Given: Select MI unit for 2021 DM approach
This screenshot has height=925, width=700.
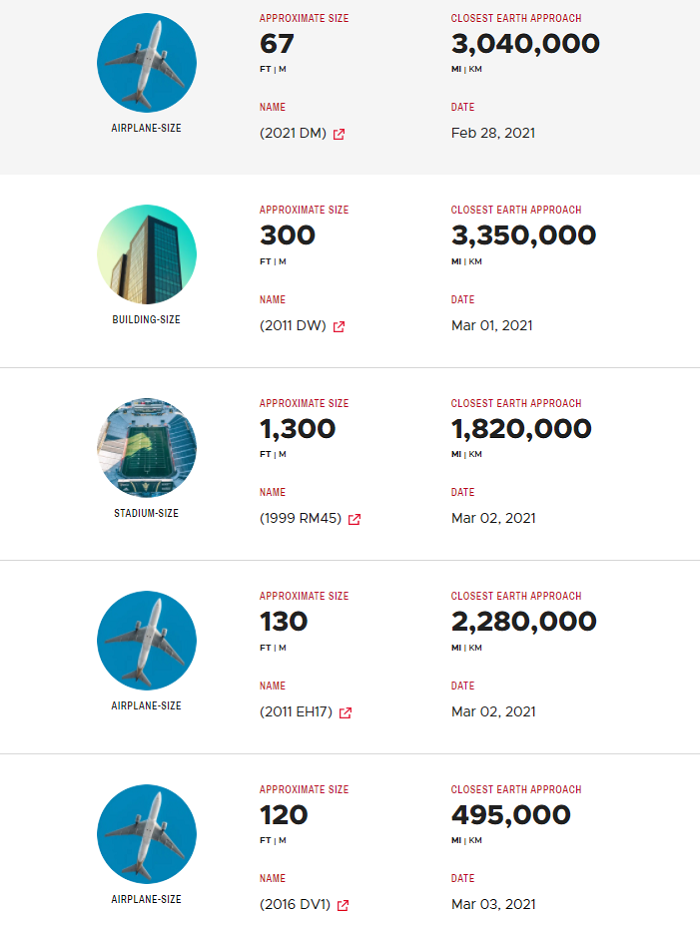Looking at the screenshot, I should click(456, 69).
